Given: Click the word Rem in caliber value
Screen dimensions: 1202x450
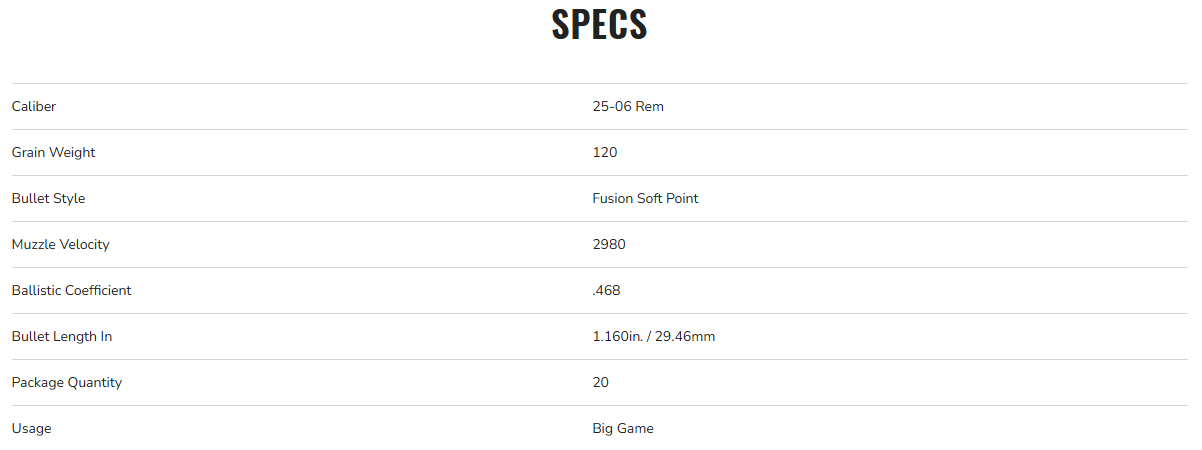Looking at the screenshot, I should point(650,107).
